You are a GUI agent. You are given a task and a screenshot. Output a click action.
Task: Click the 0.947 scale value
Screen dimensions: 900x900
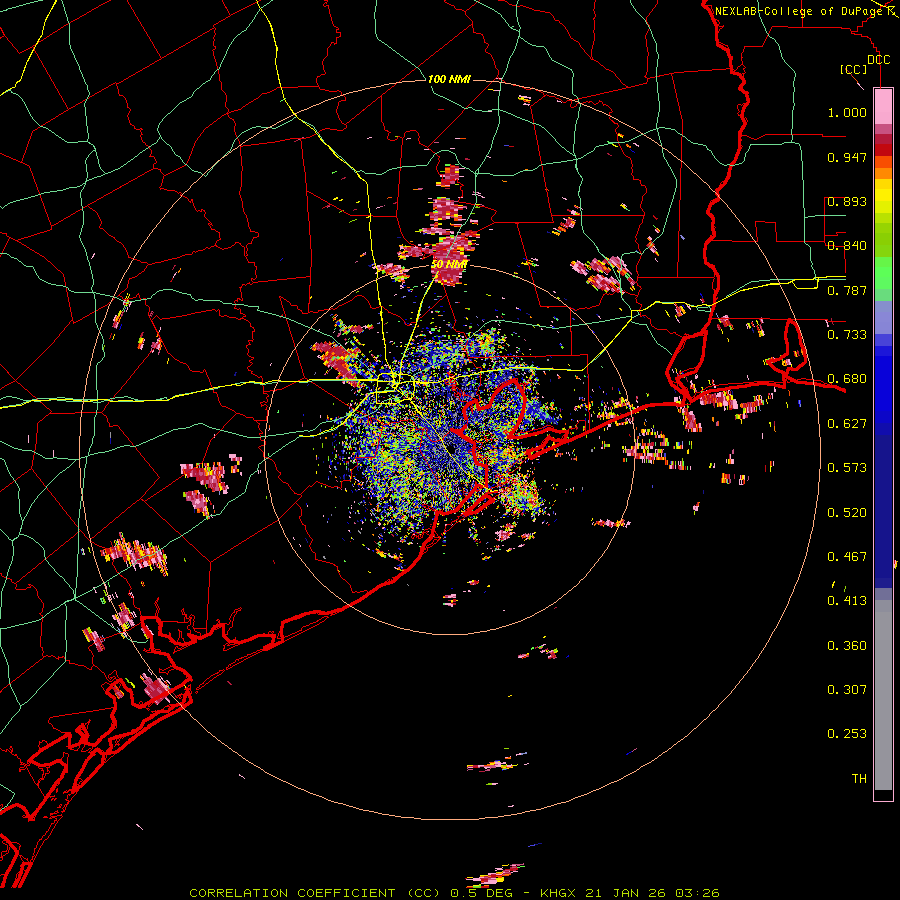click(x=847, y=157)
